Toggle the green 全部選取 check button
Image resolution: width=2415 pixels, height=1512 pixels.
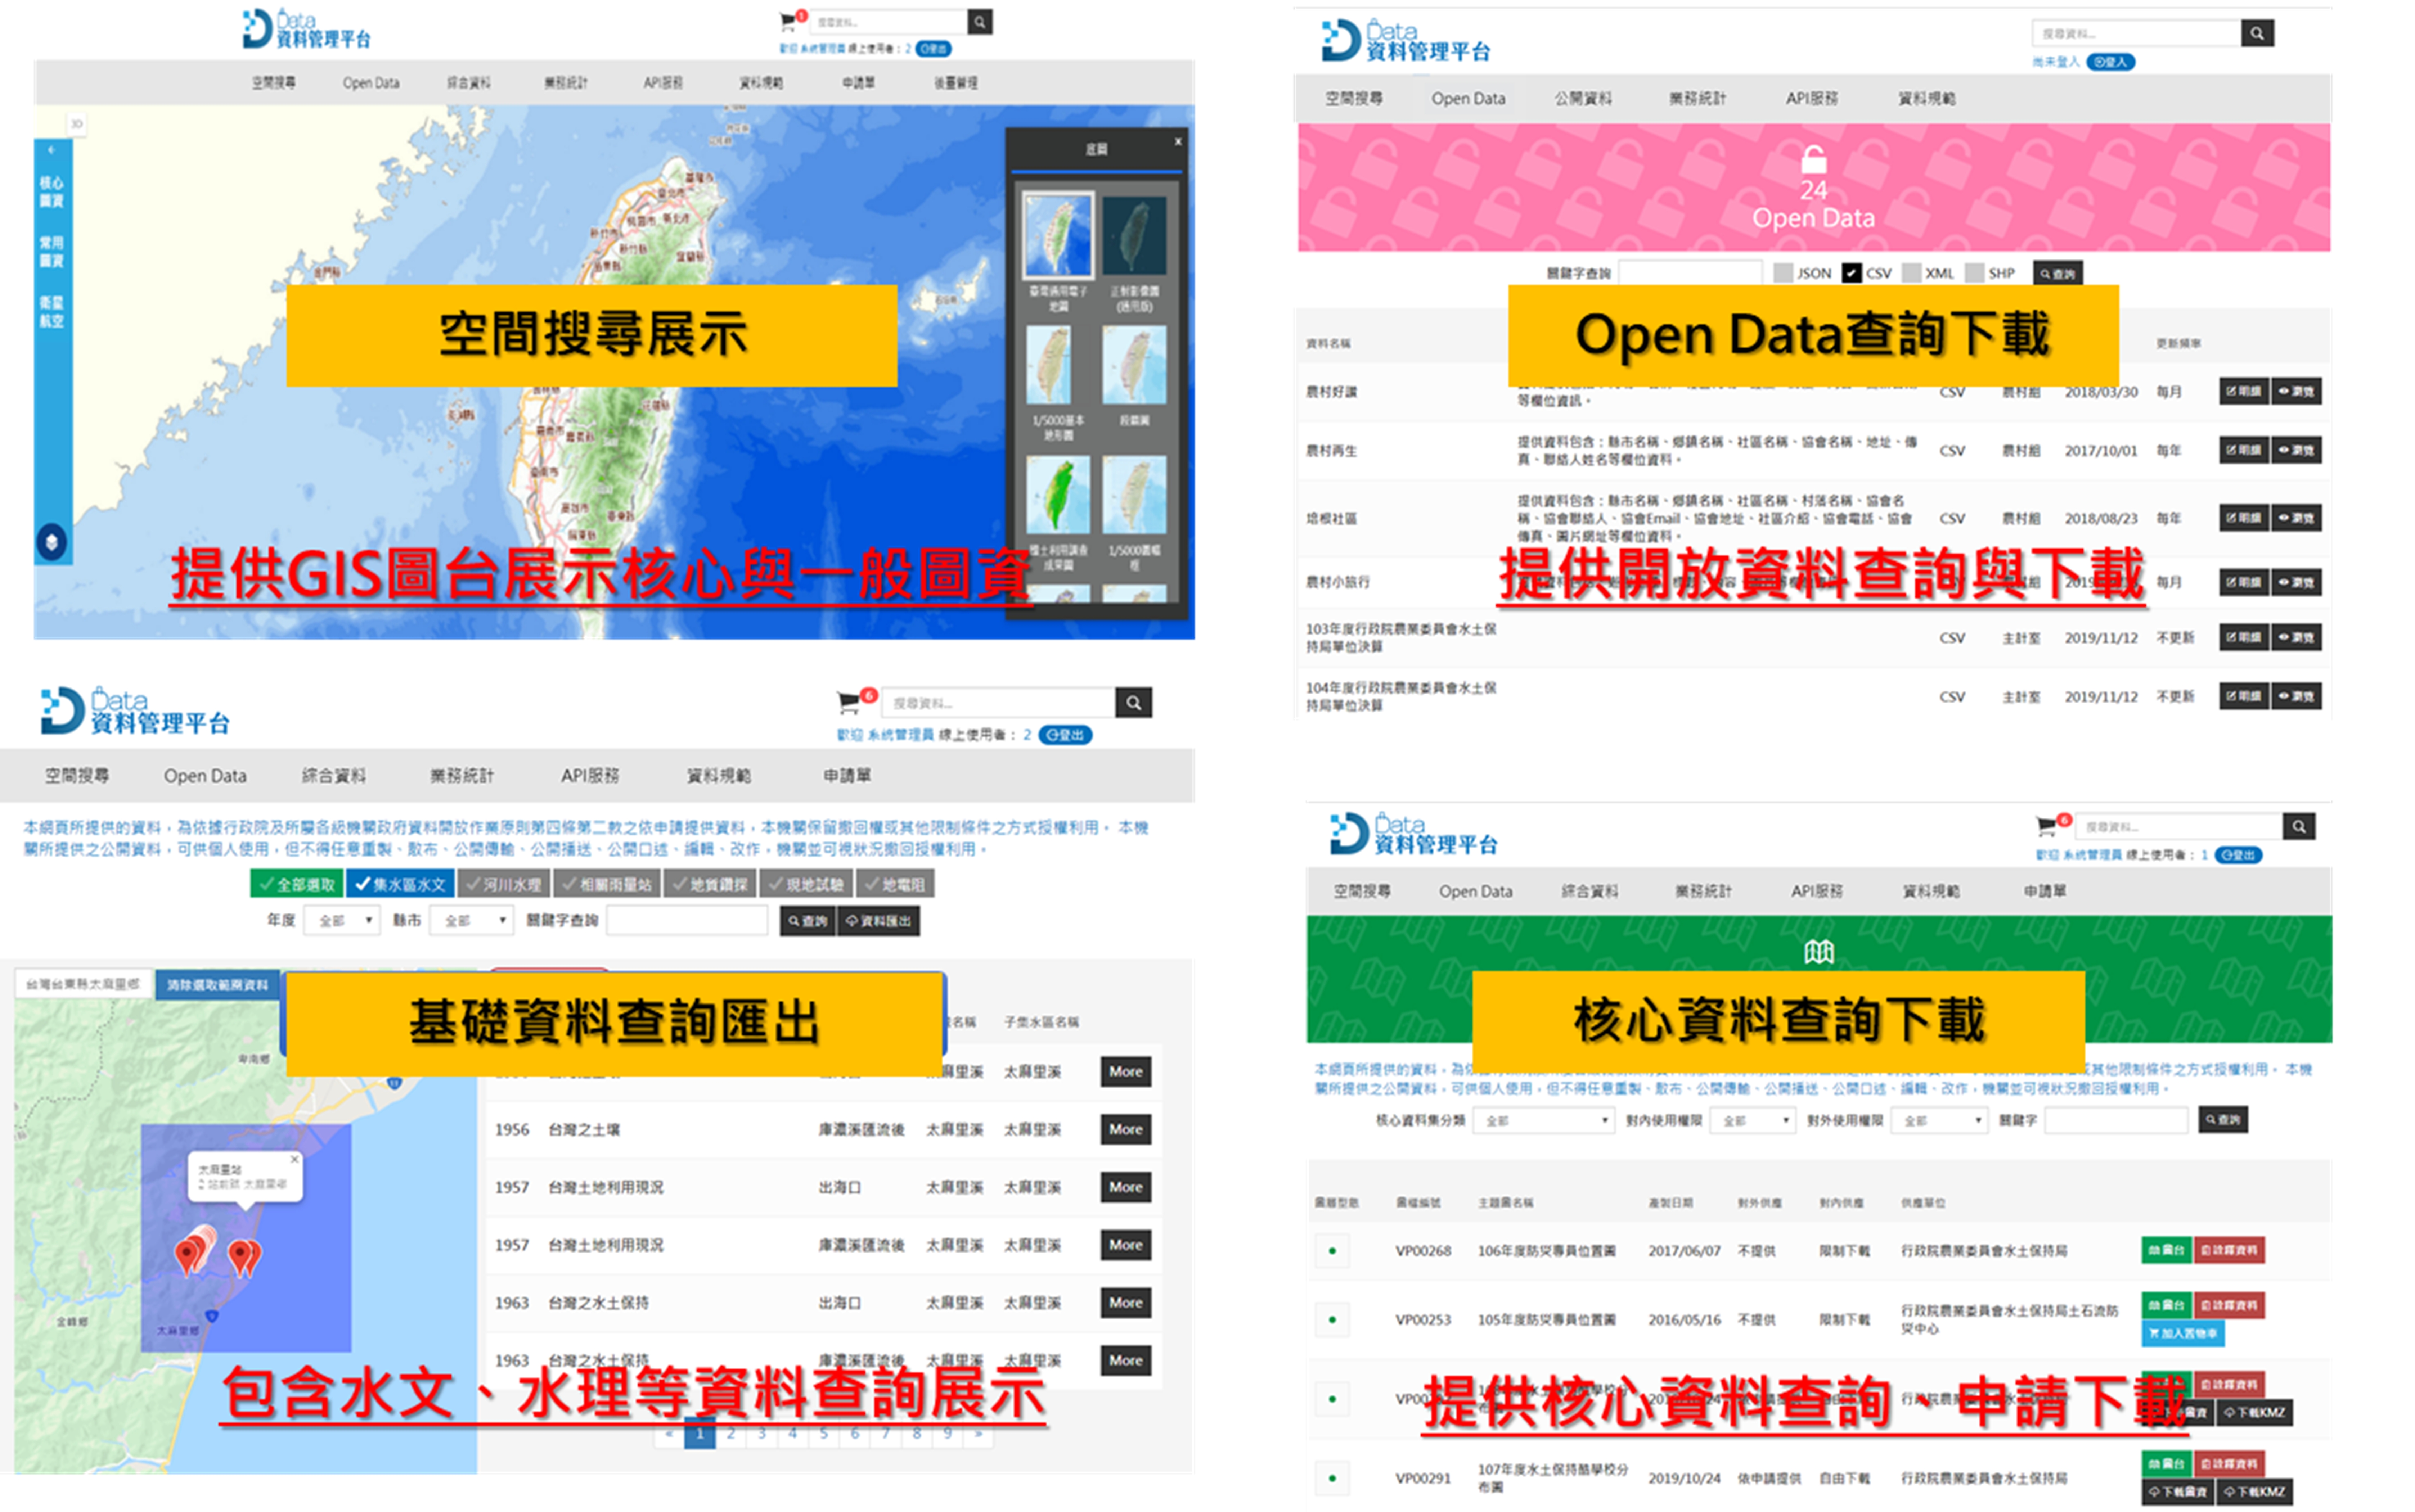[297, 884]
